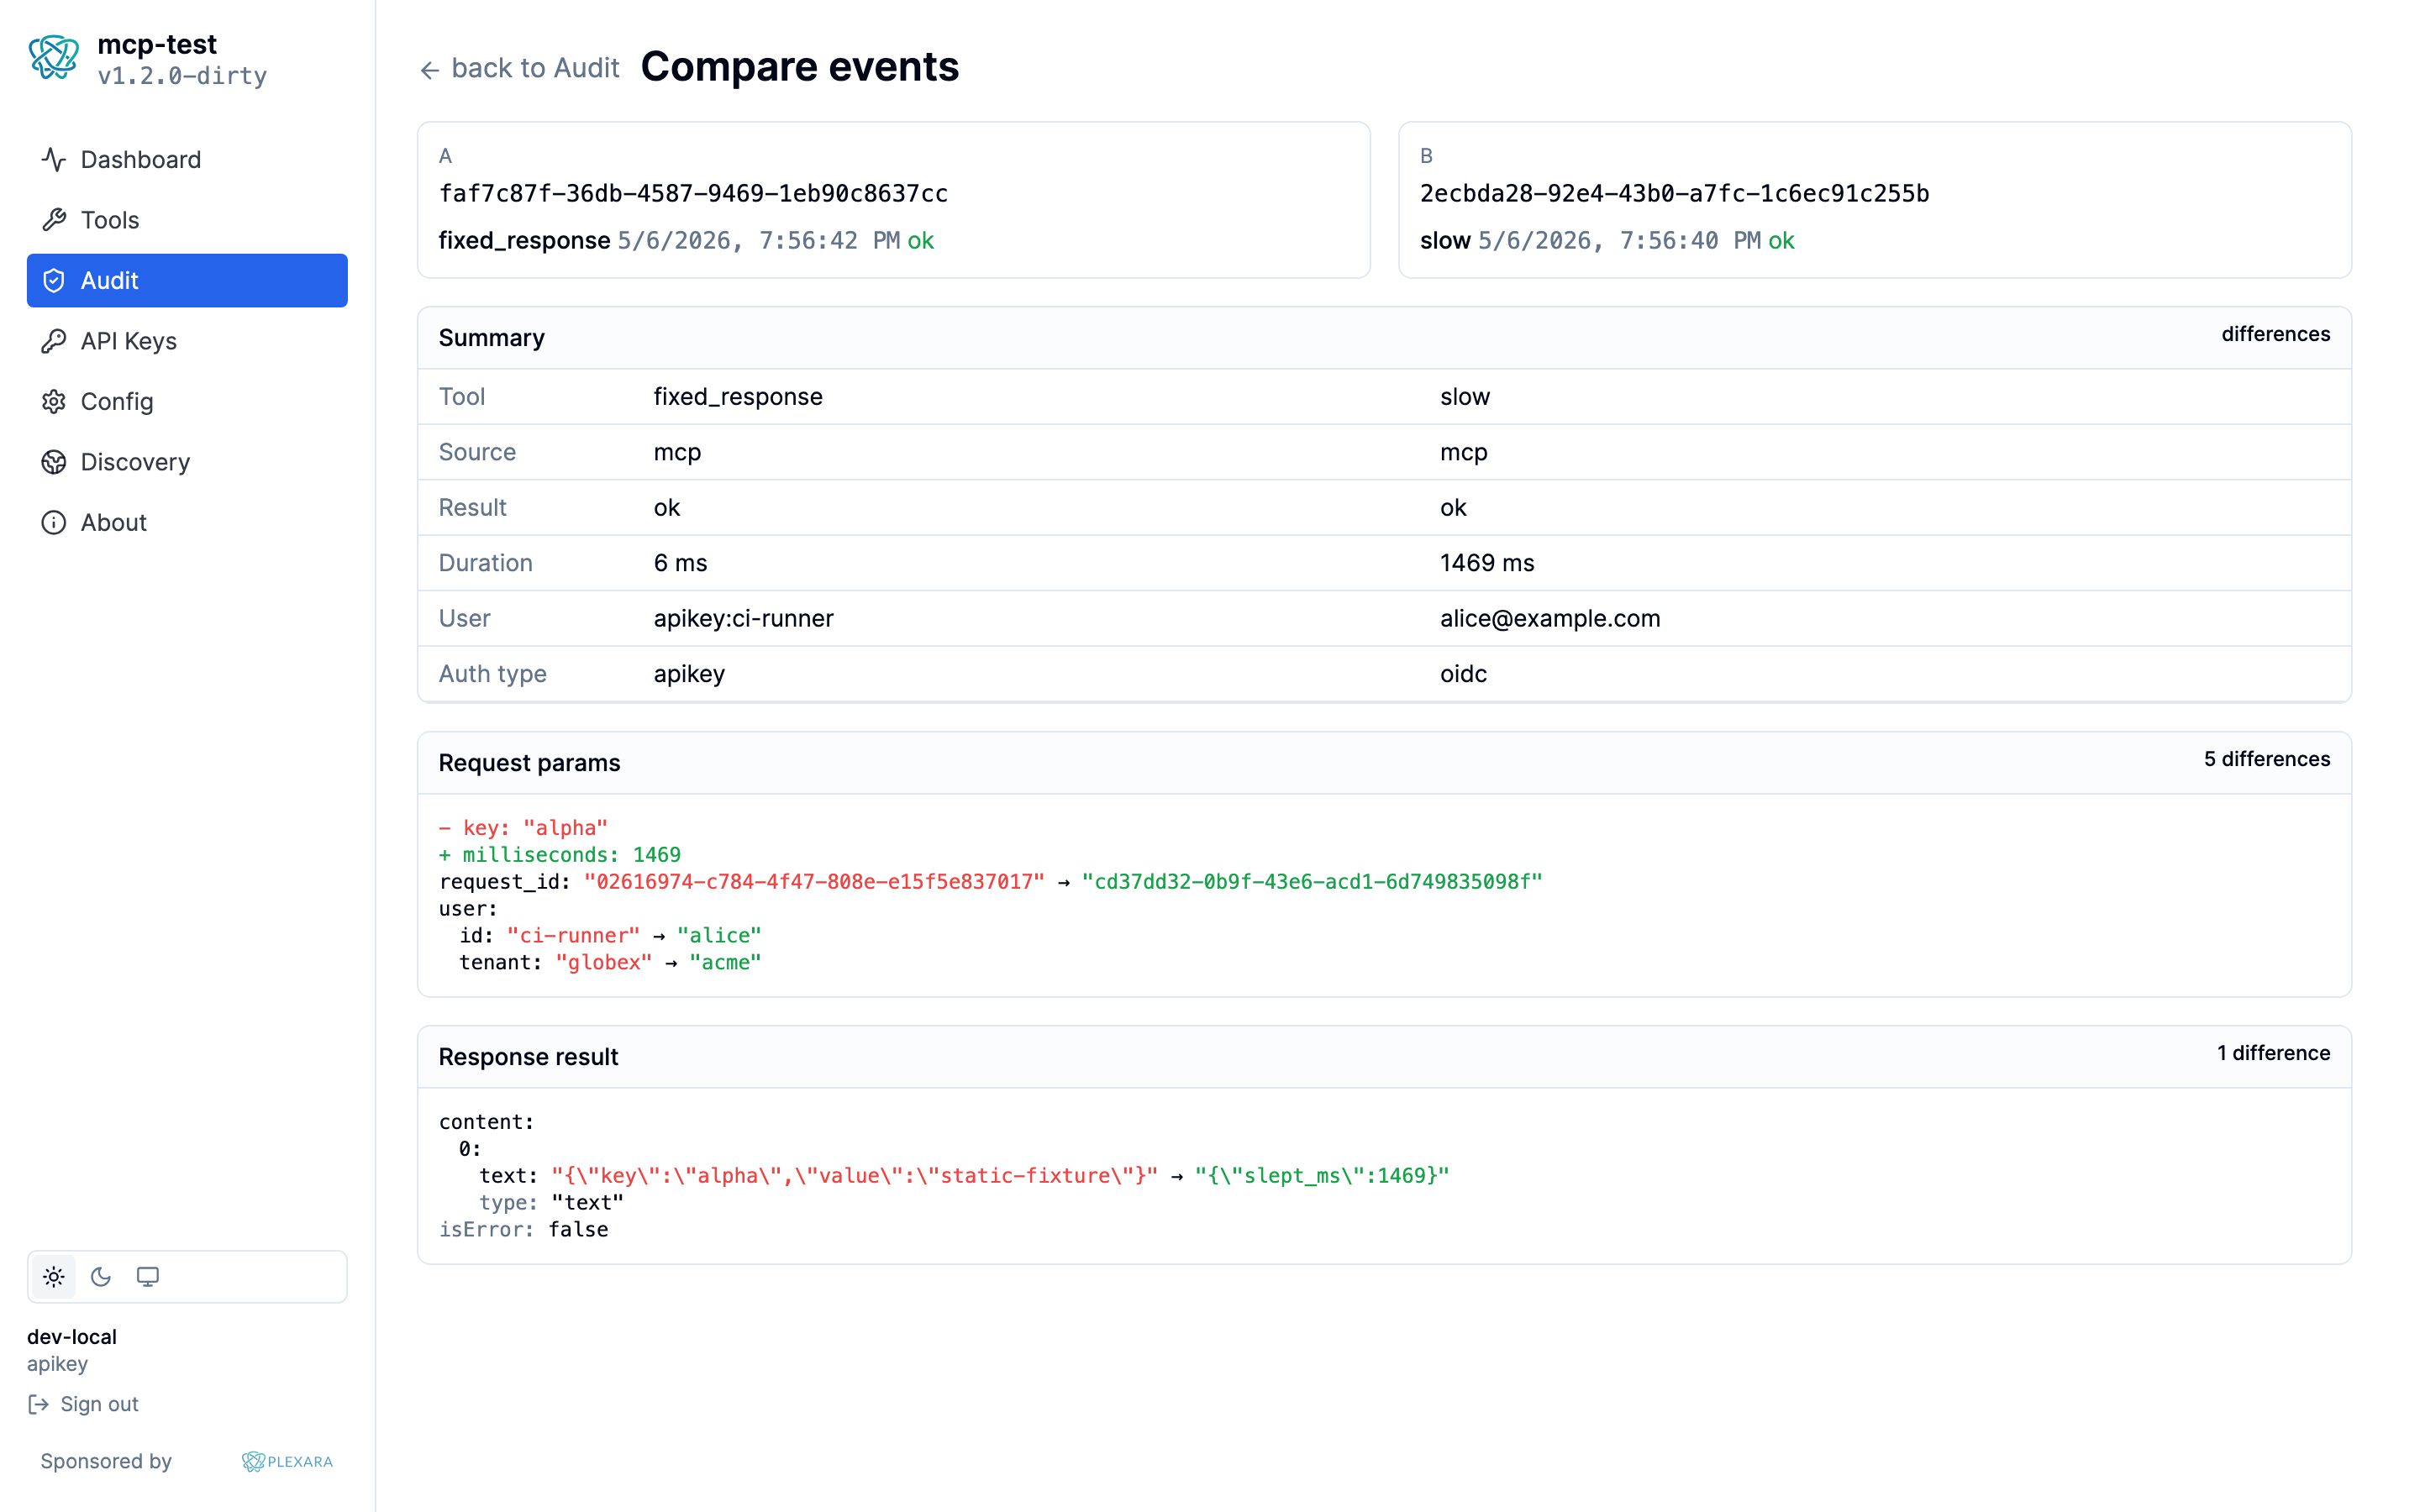Click the Source row label
The width and height of the screenshot is (2420, 1512).
click(x=477, y=452)
